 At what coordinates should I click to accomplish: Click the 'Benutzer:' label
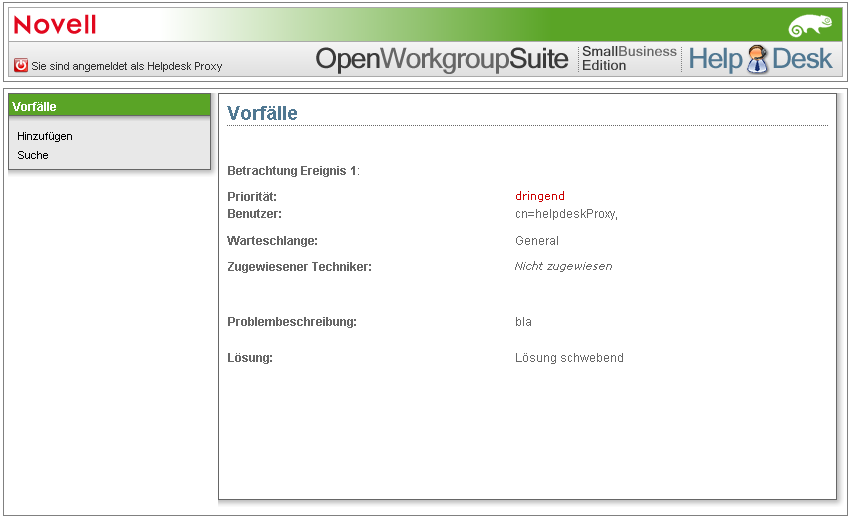point(254,214)
